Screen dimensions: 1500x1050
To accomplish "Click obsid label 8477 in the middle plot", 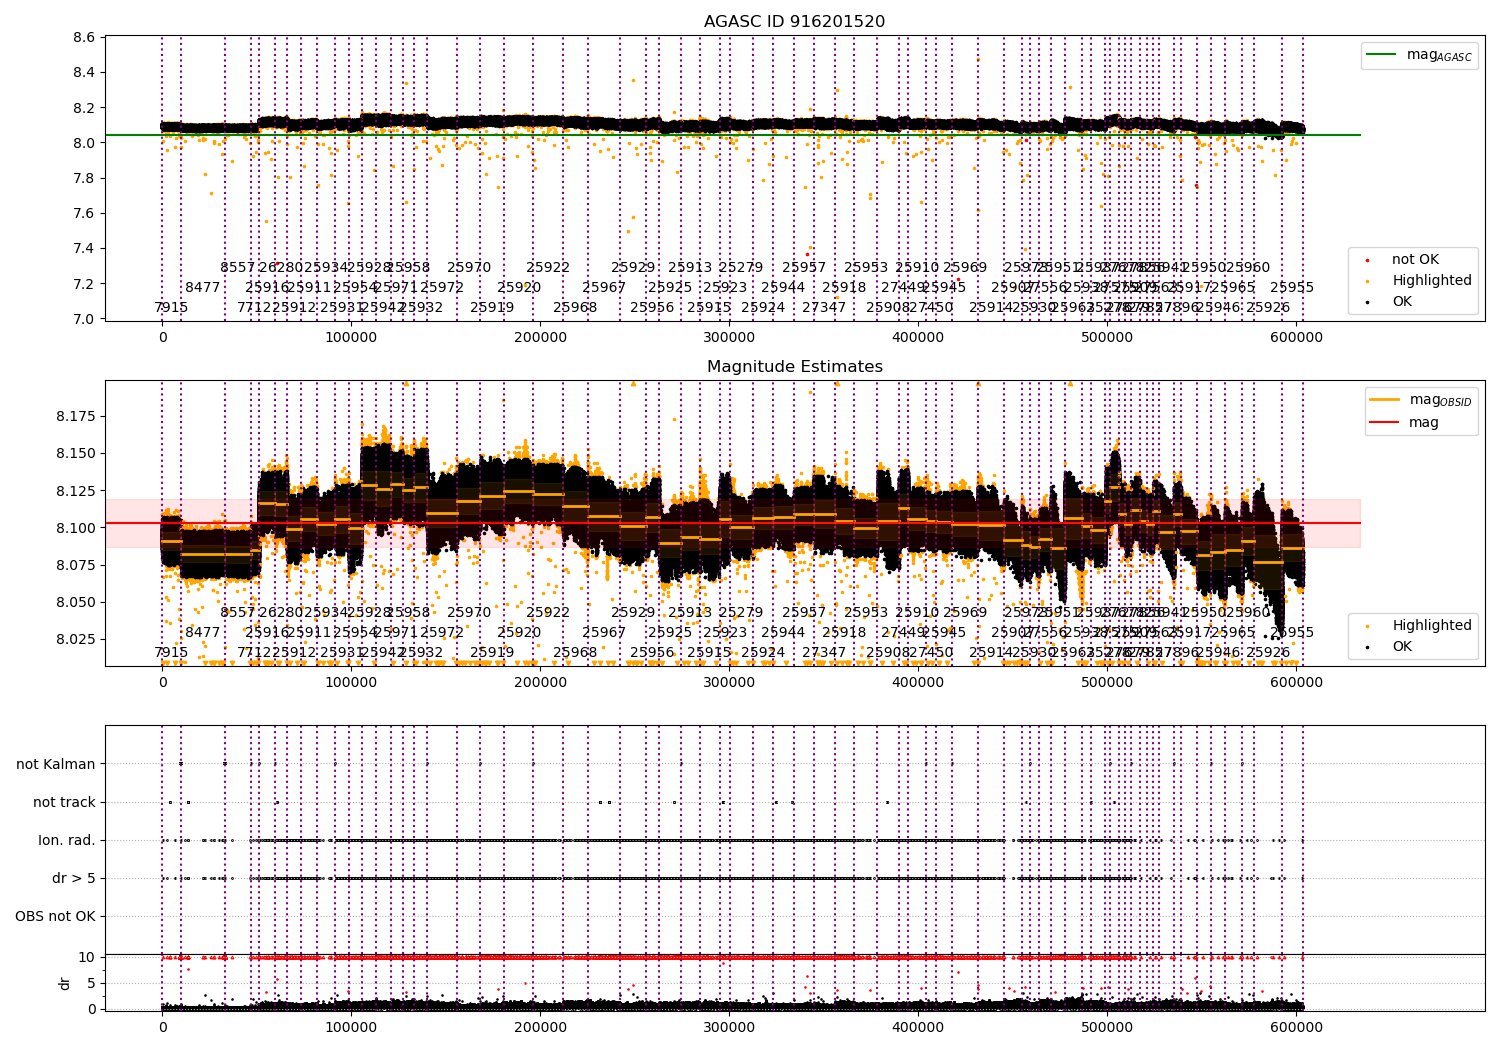I will (x=202, y=632).
